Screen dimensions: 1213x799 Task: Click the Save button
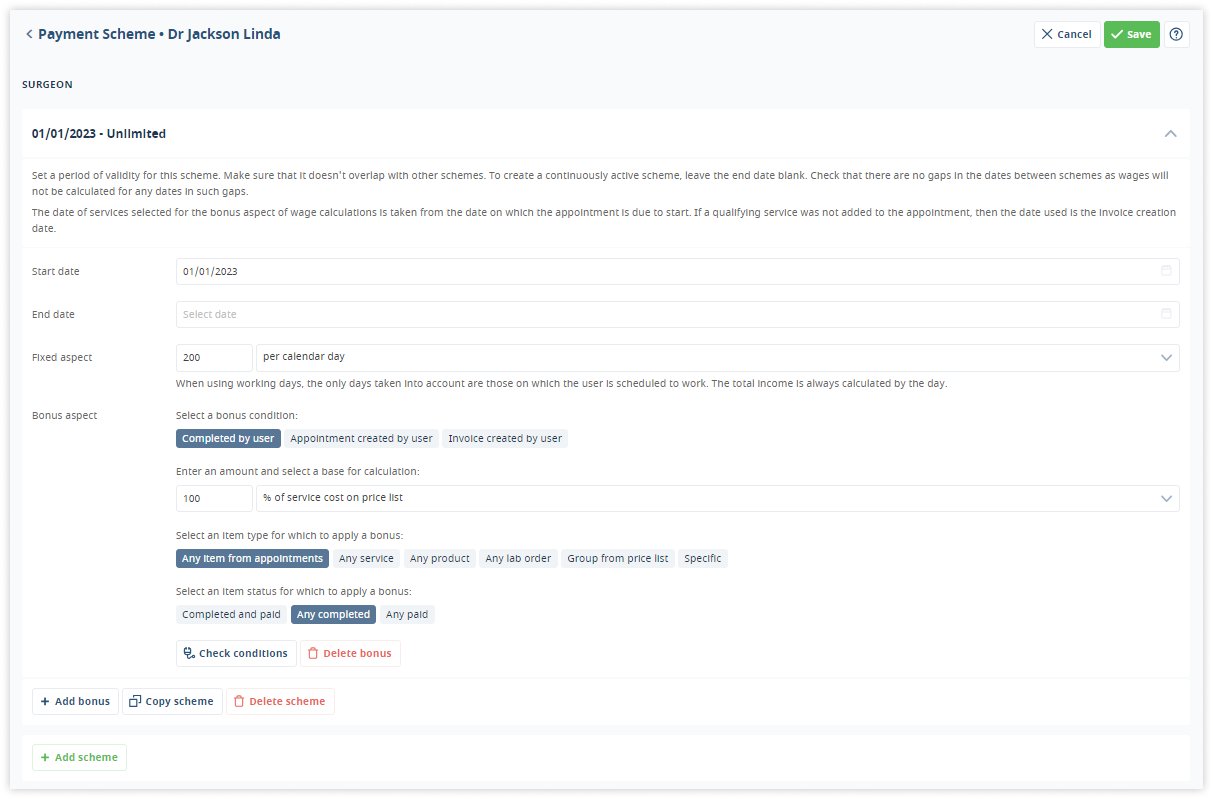[1131, 34]
